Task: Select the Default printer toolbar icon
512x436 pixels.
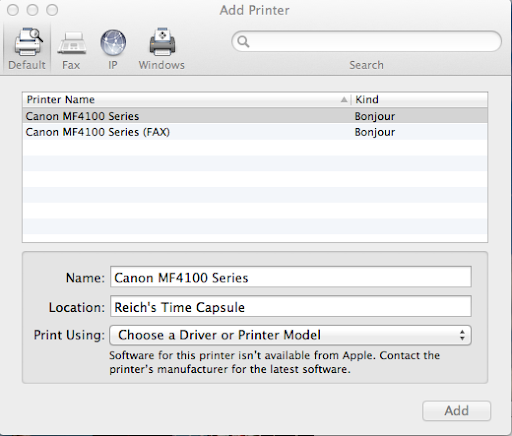Action: 28,41
